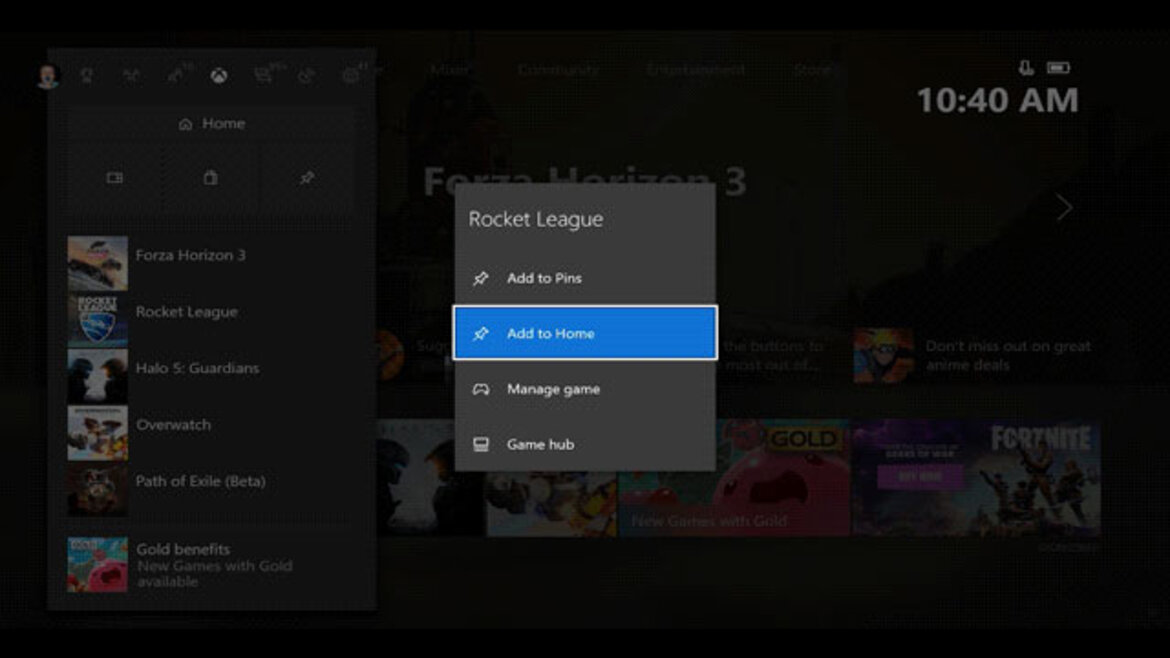Viewport: 1170px width, 658px height.
Task: Click the next arrow chevron on dashboard
Action: [x=1064, y=207]
